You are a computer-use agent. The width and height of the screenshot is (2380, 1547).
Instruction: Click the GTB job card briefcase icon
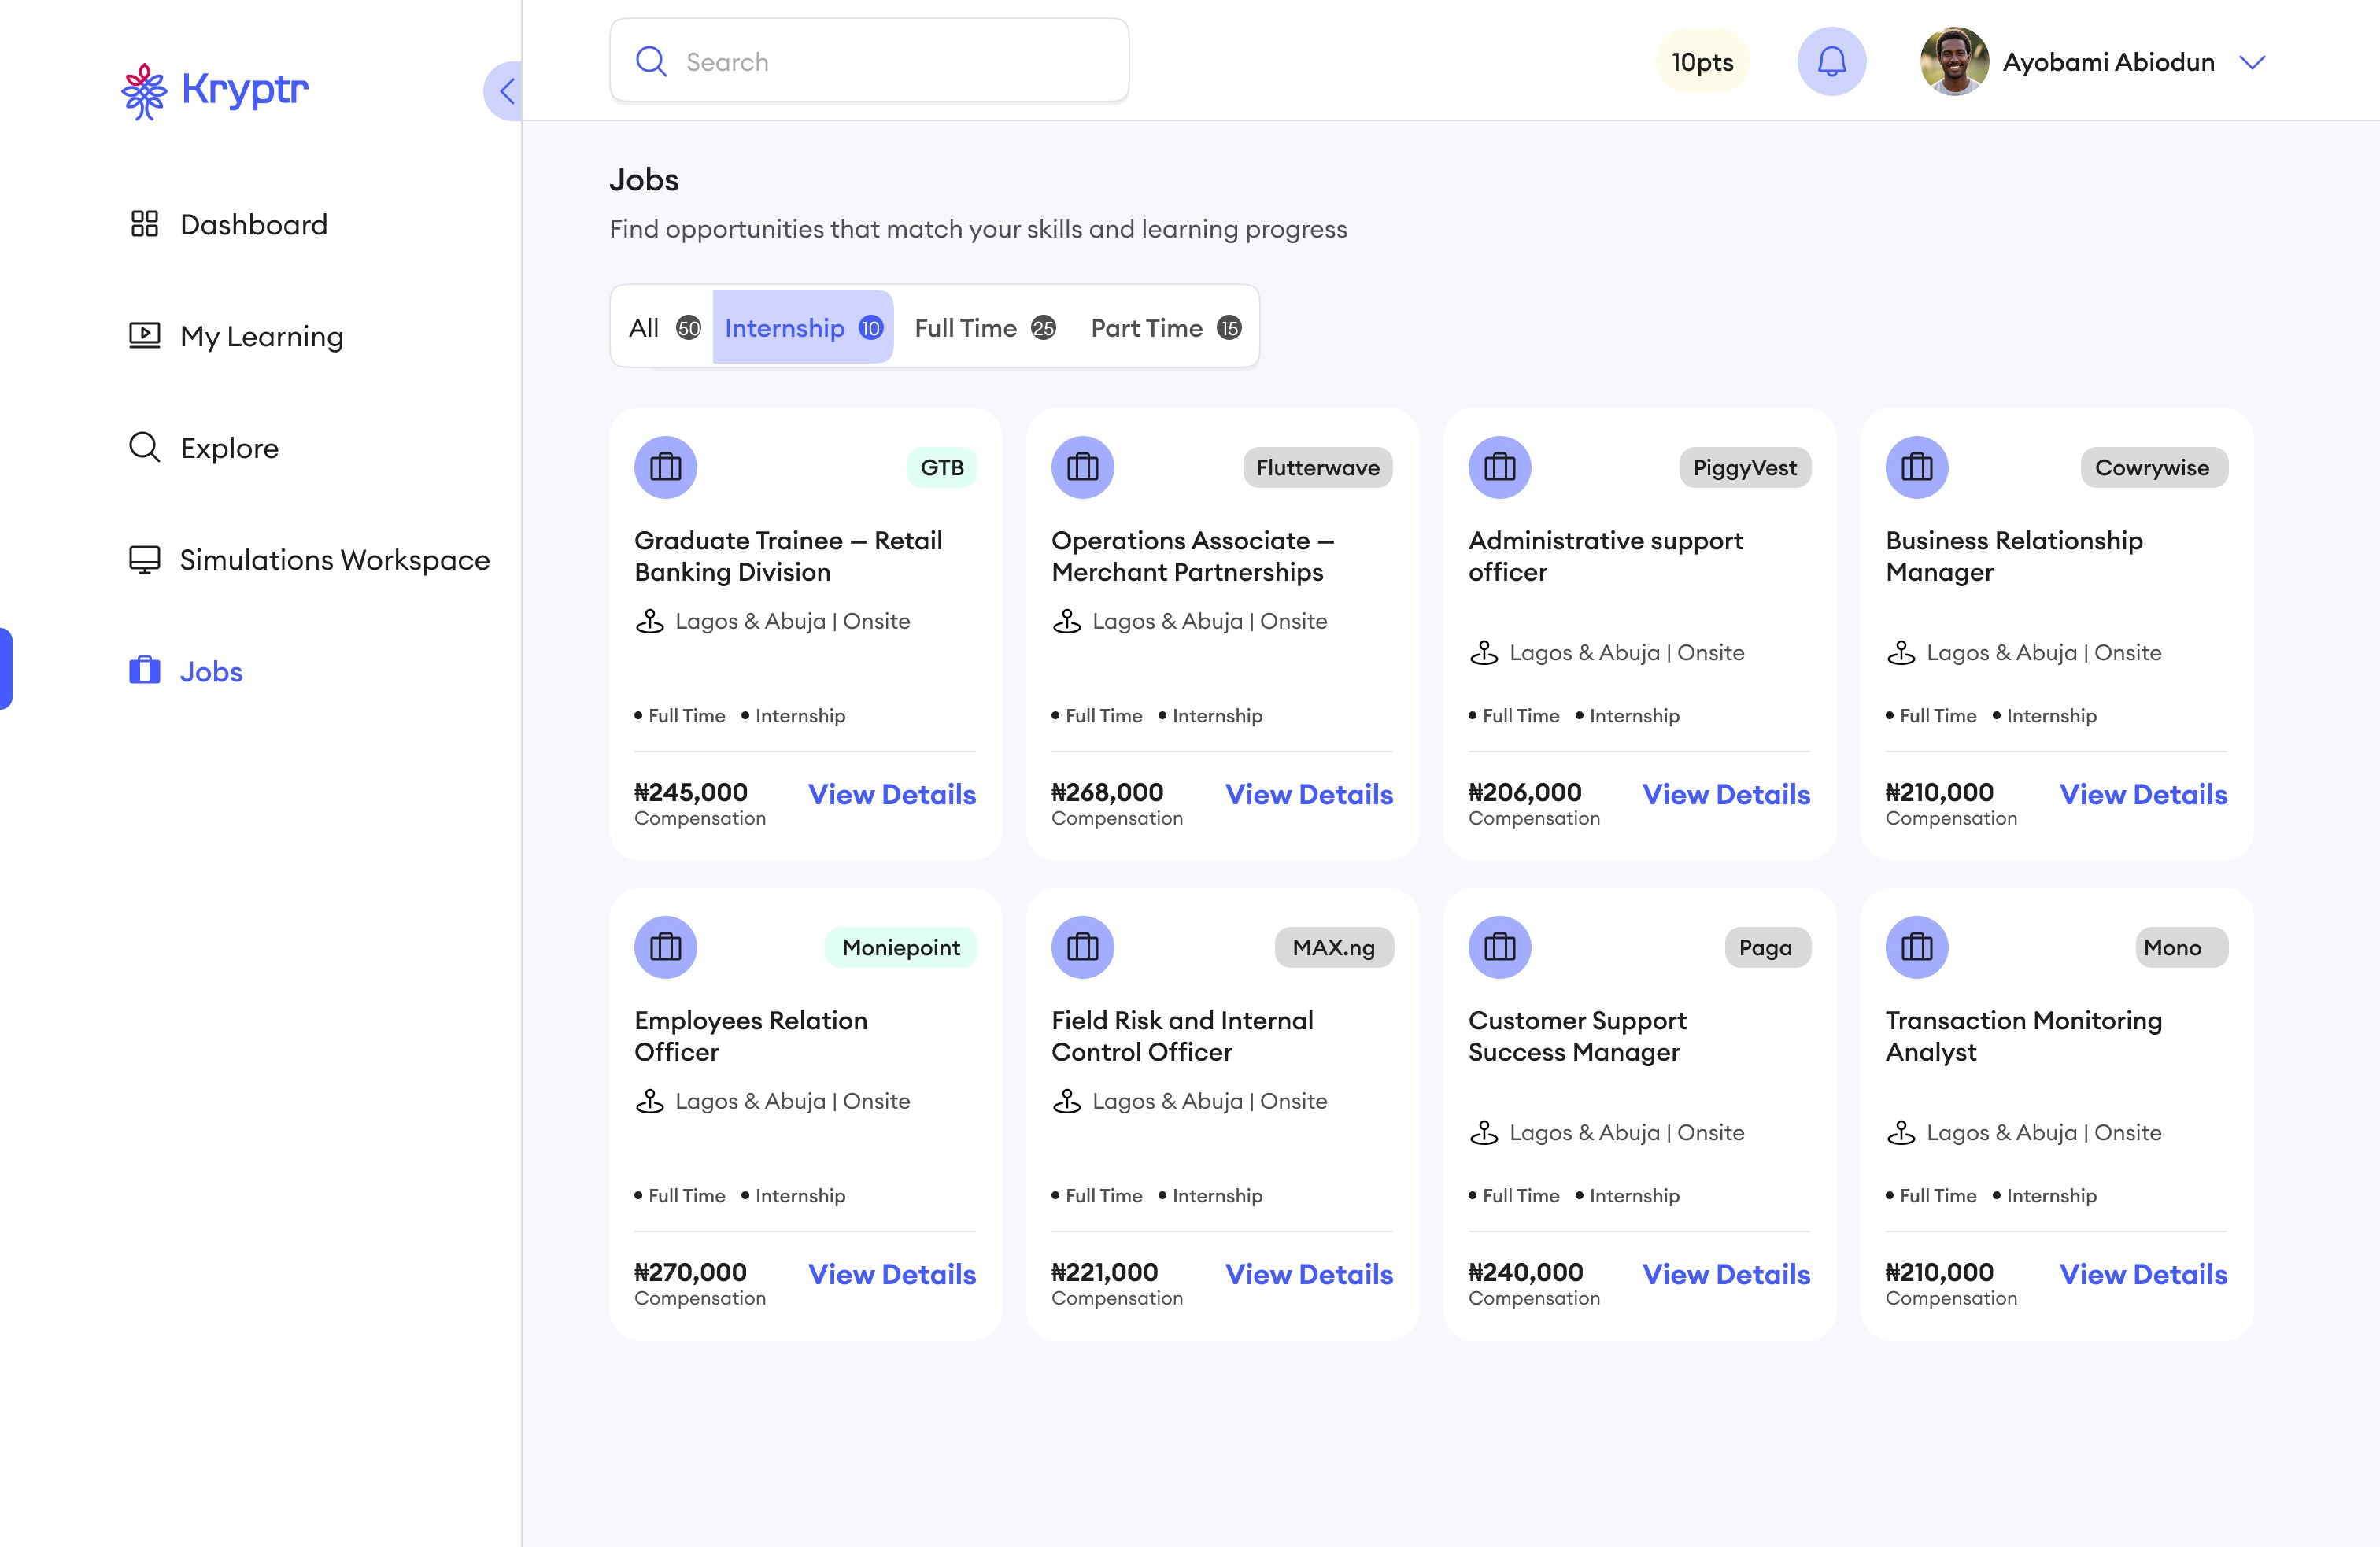pyautogui.click(x=665, y=467)
